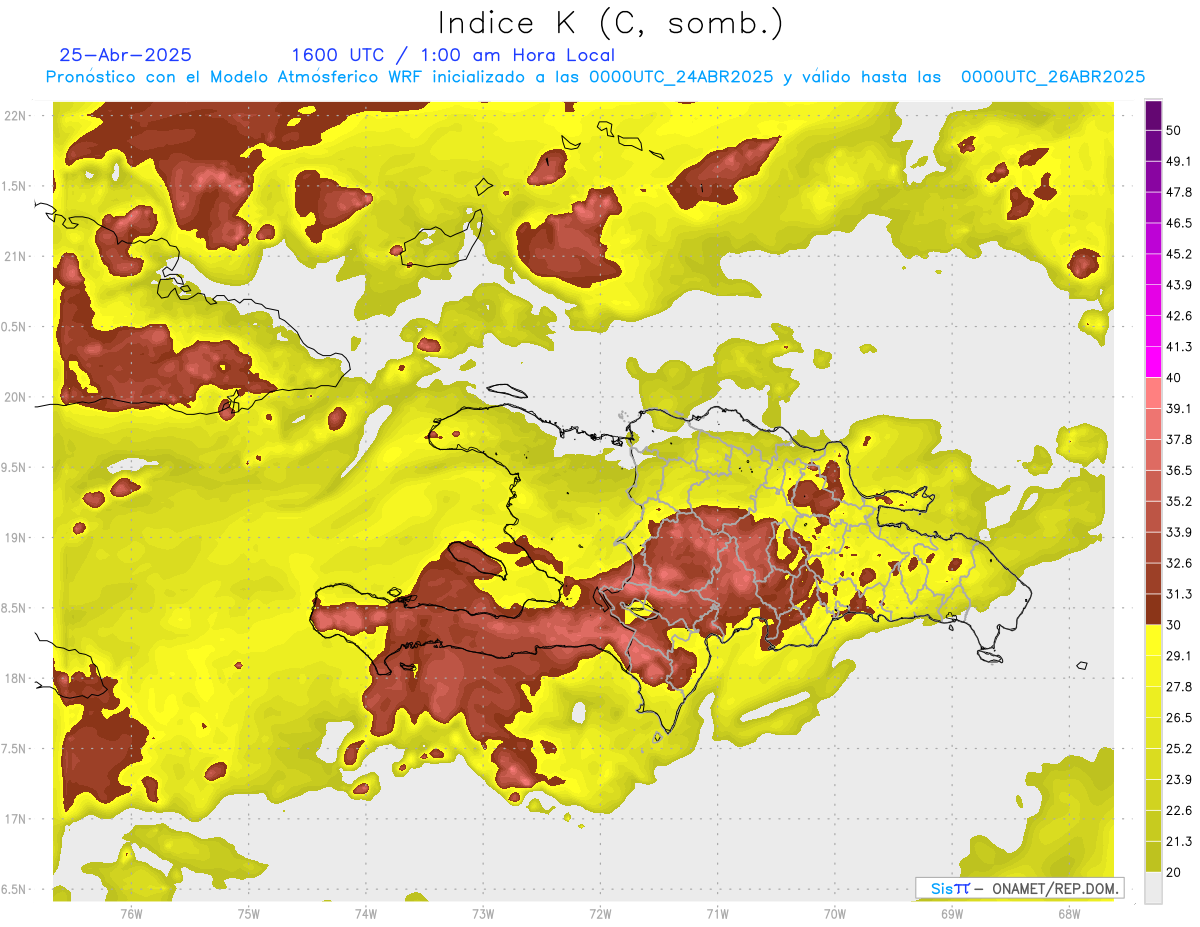
Task: Click the colorbar value "25.2"
Action: [1179, 749]
